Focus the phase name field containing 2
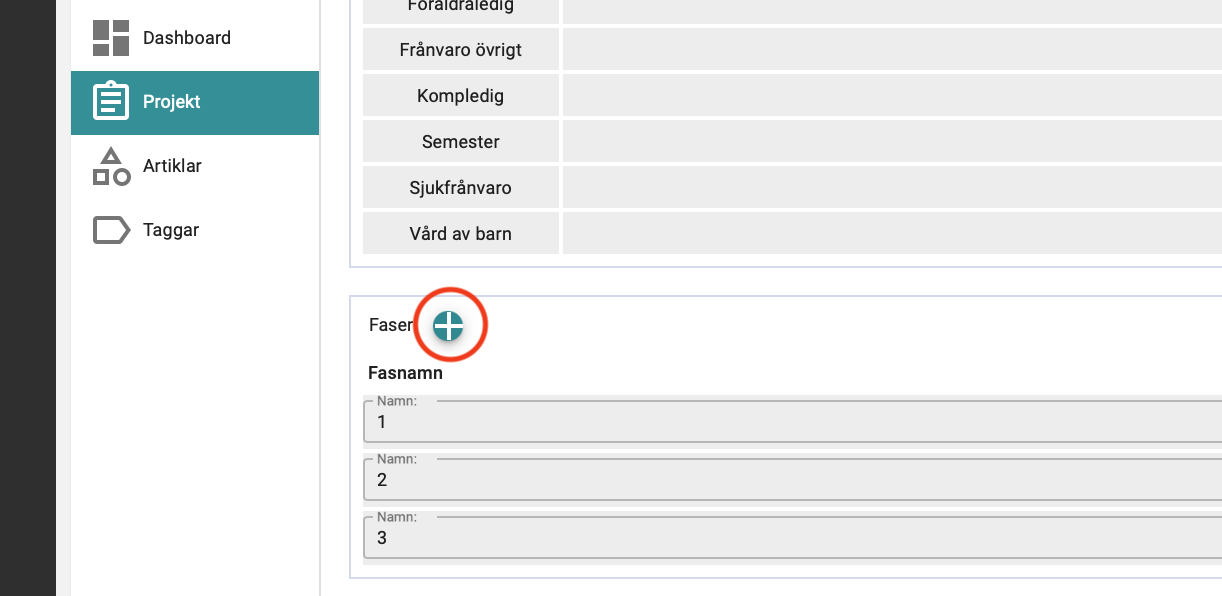This screenshot has width=1222, height=596. (792, 480)
